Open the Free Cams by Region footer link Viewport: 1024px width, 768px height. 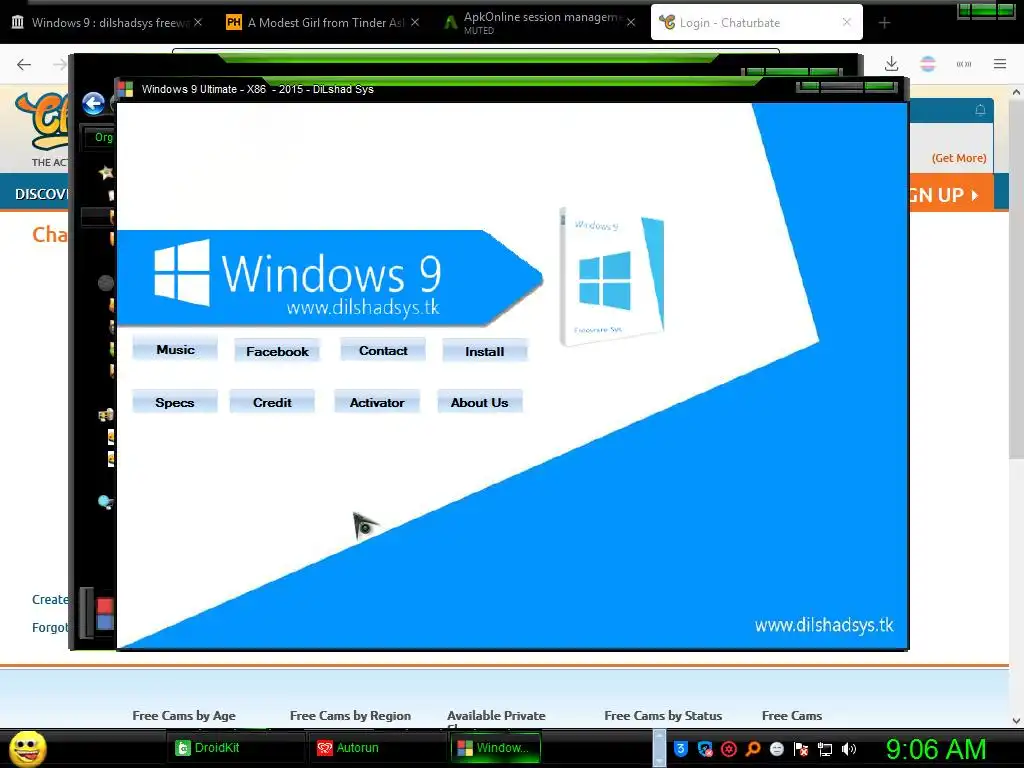point(350,716)
